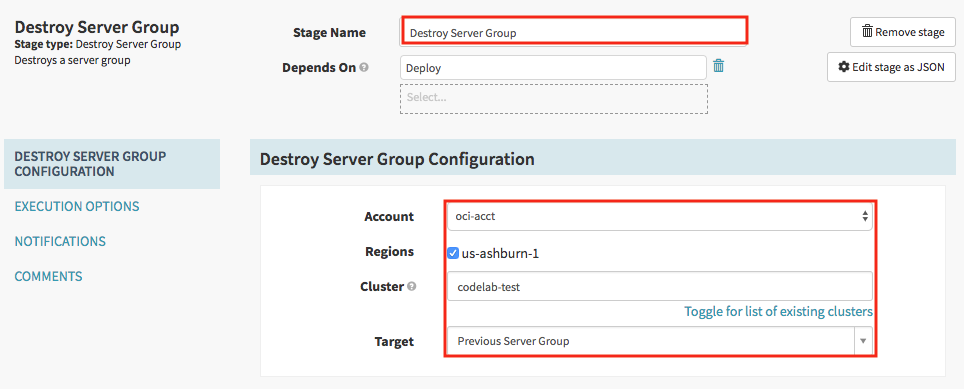Click the help icon next to Depends On

click(x=364, y=68)
